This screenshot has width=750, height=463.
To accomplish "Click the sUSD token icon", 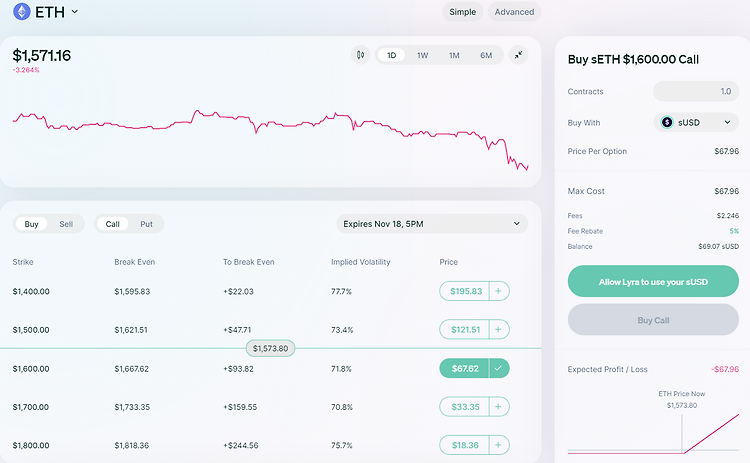I will 667,122.
